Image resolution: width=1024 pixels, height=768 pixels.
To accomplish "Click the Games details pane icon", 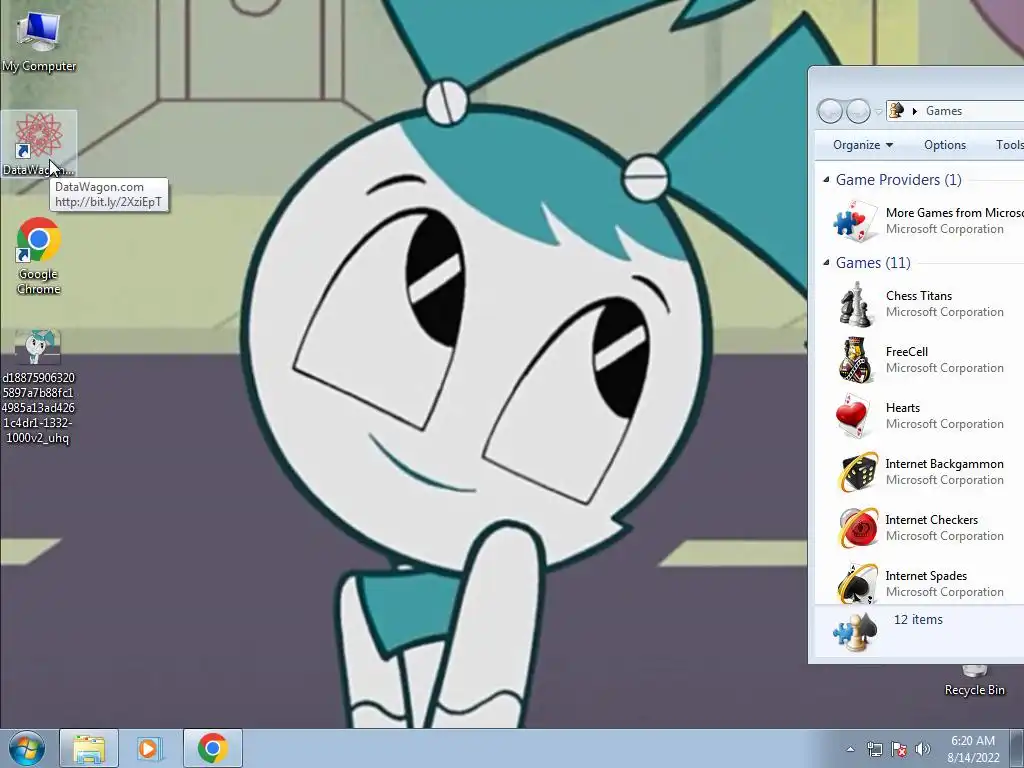I will coord(854,632).
